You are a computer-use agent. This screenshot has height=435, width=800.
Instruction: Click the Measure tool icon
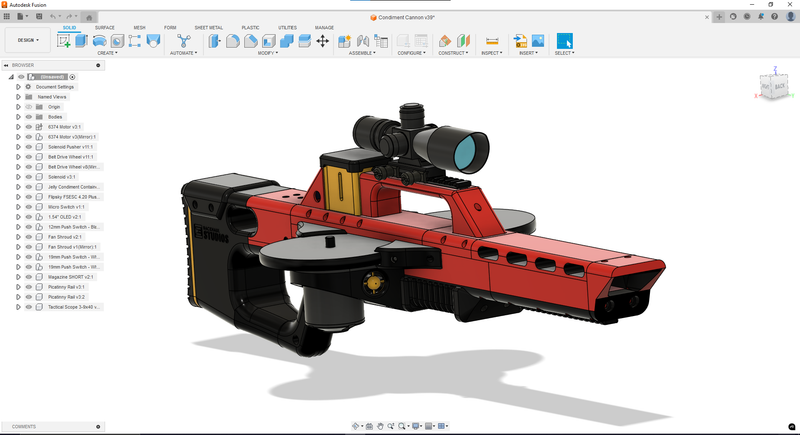point(492,41)
